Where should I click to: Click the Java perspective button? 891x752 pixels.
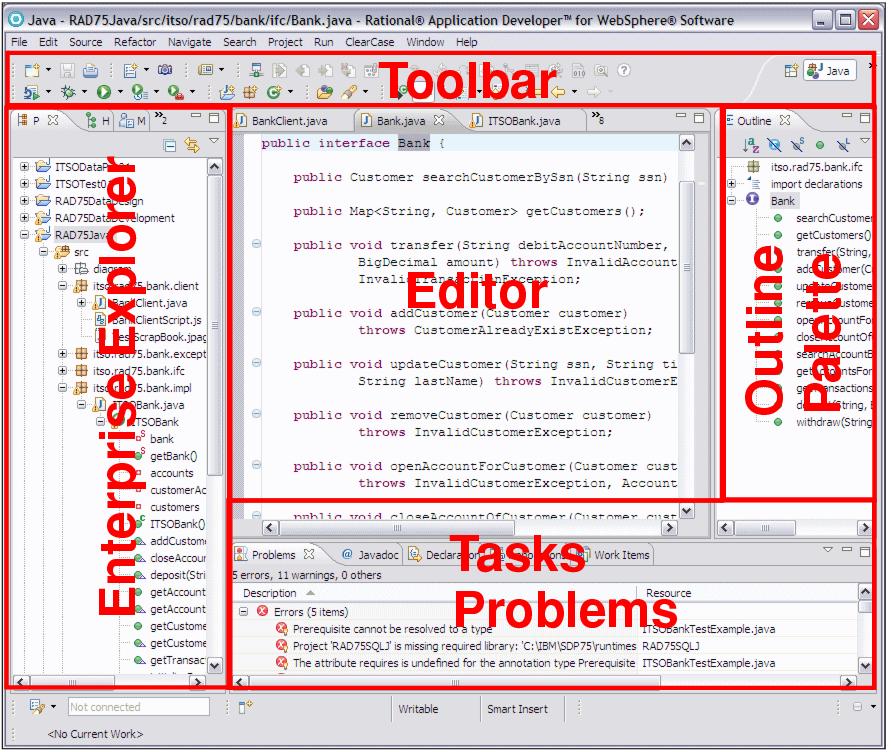point(830,70)
